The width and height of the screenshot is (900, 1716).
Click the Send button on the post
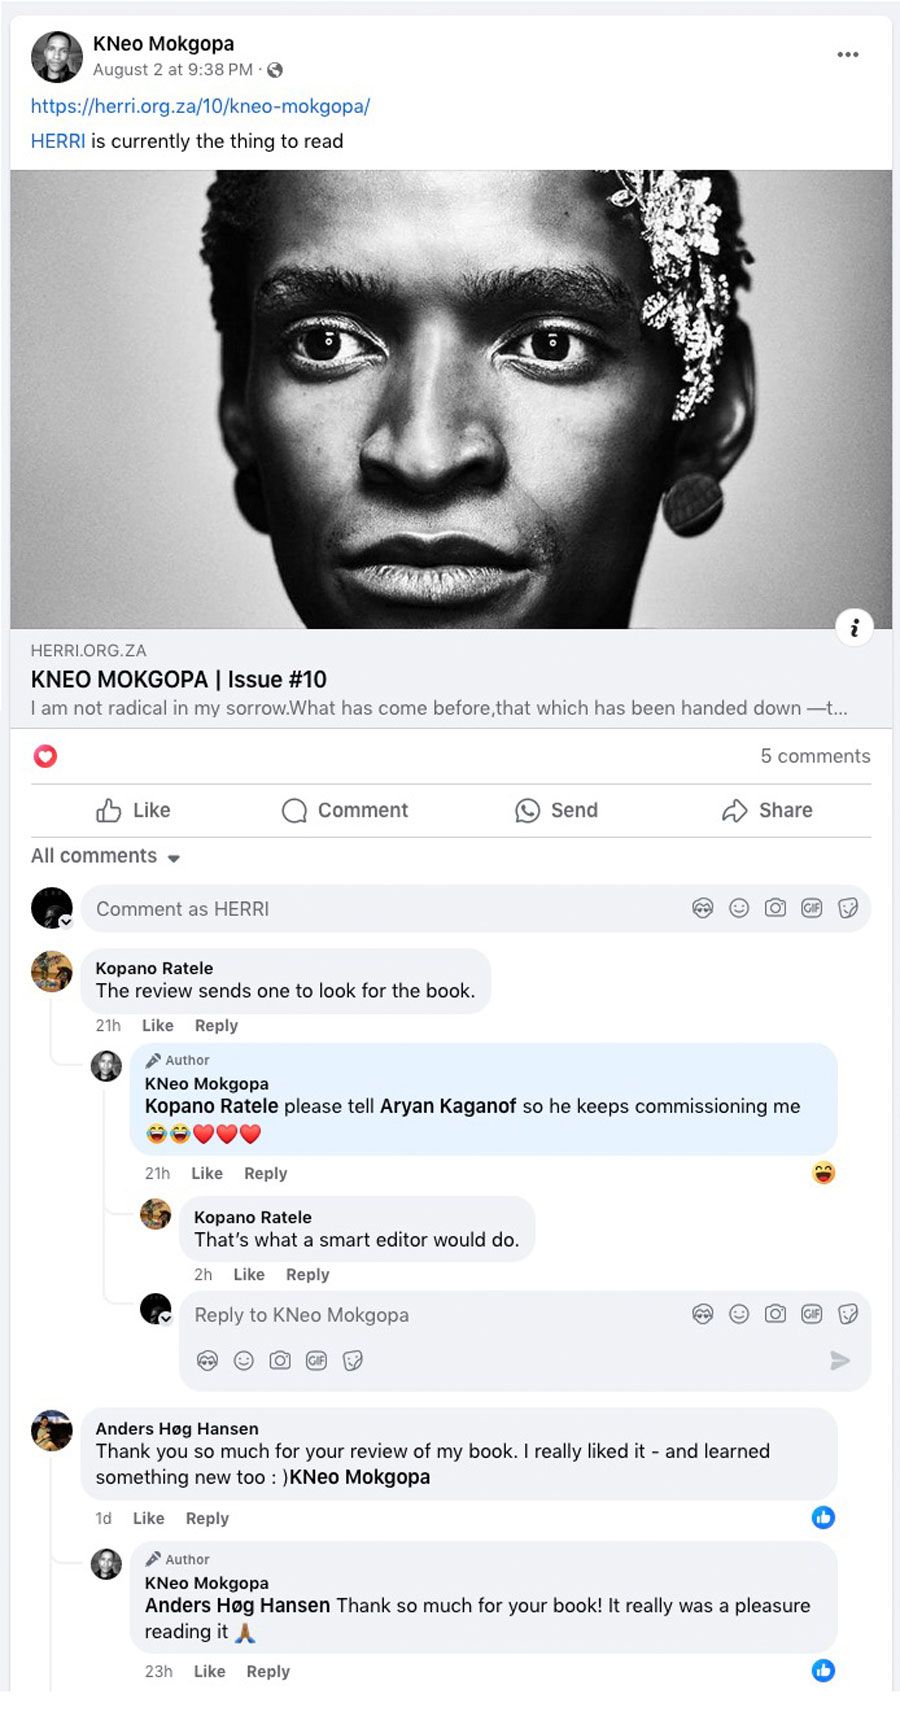(x=556, y=810)
